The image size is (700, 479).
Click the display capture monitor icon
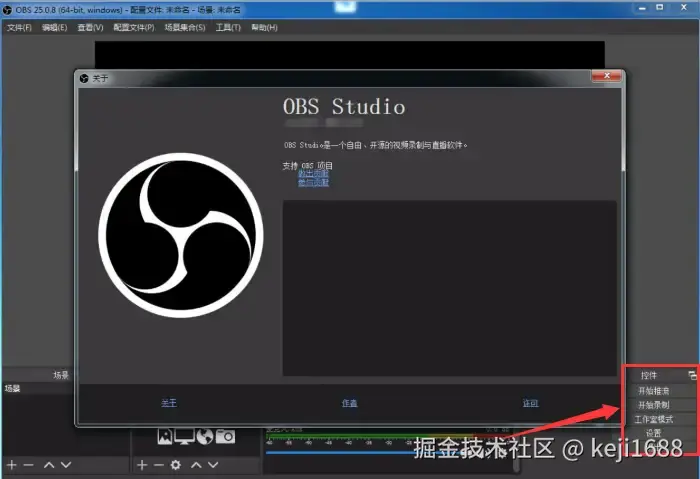click(184, 437)
